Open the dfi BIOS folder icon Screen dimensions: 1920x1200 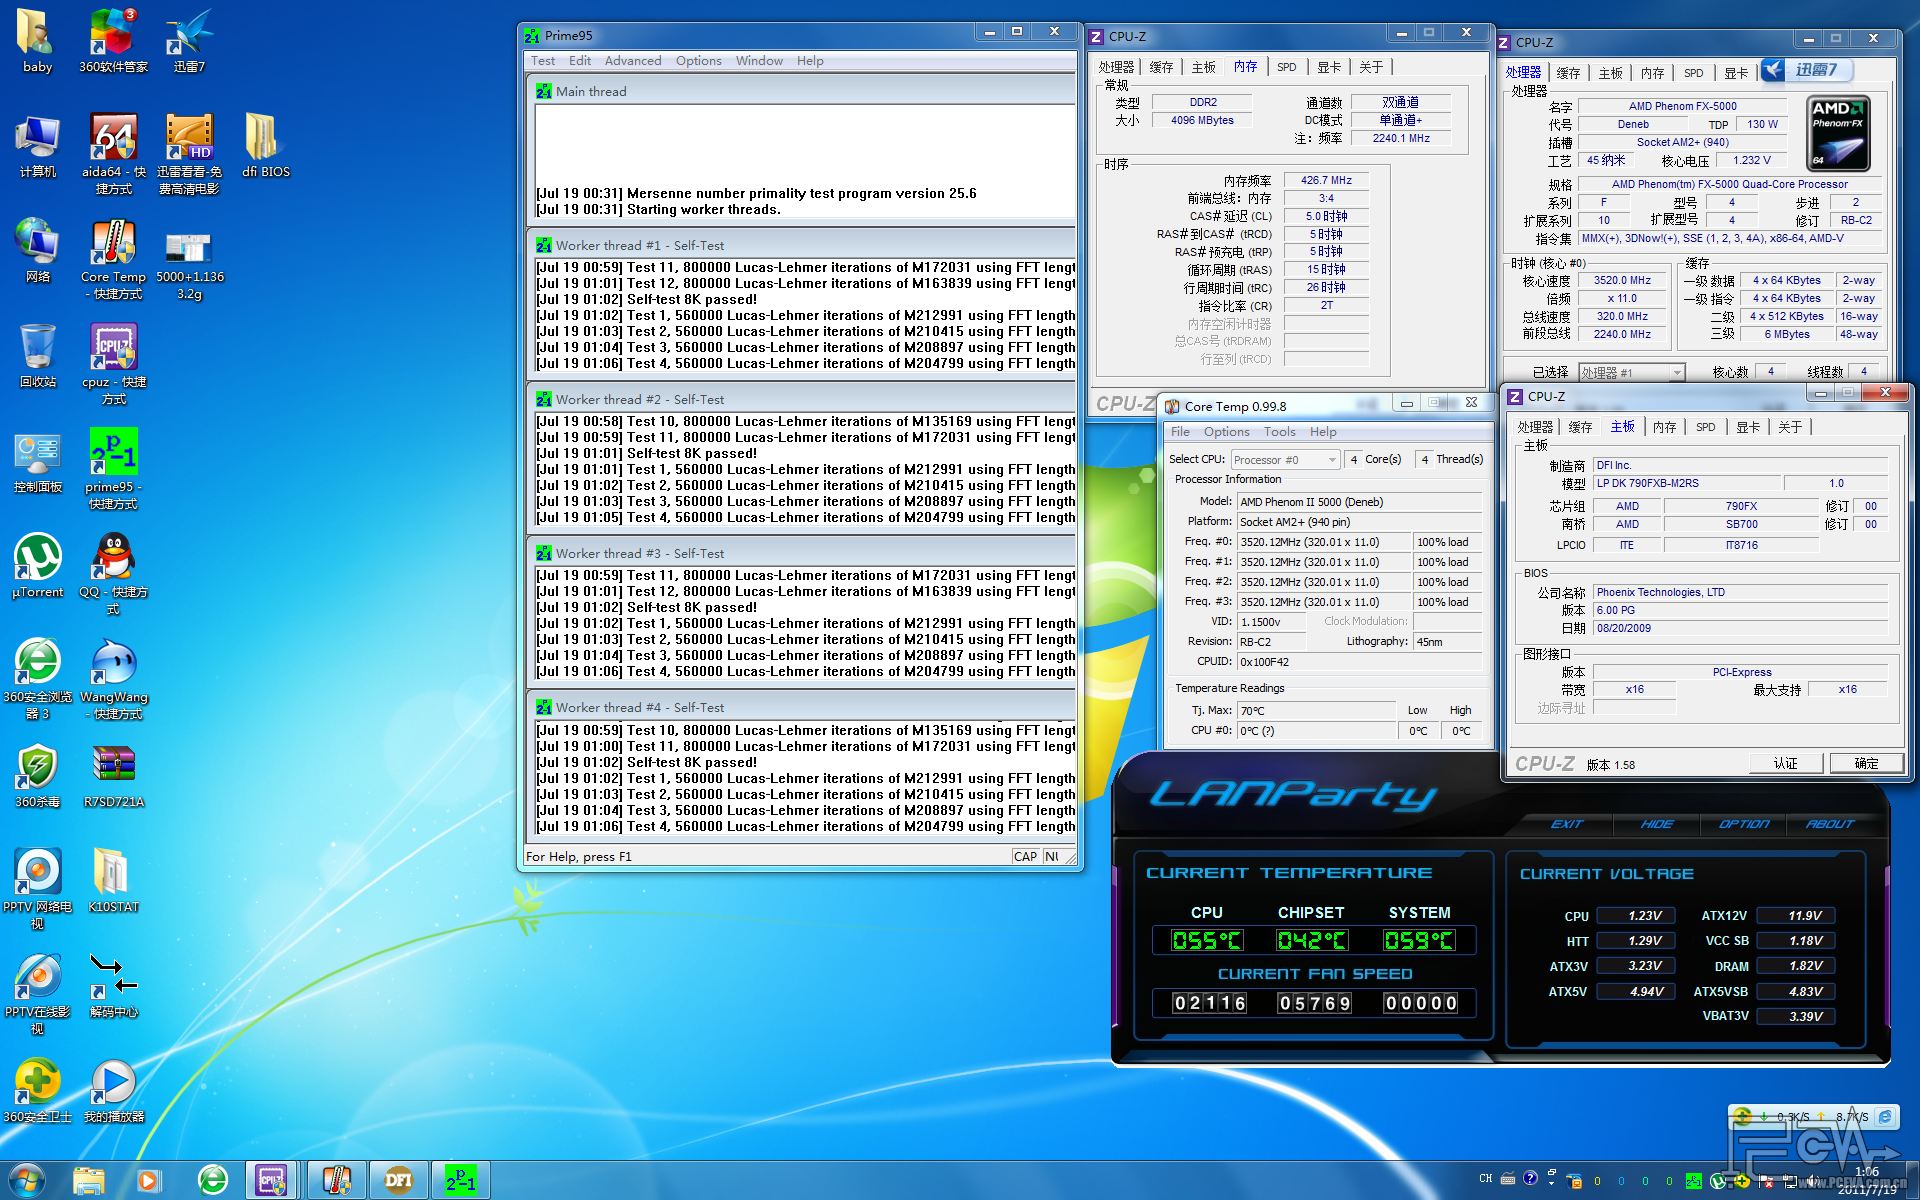click(265, 146)
